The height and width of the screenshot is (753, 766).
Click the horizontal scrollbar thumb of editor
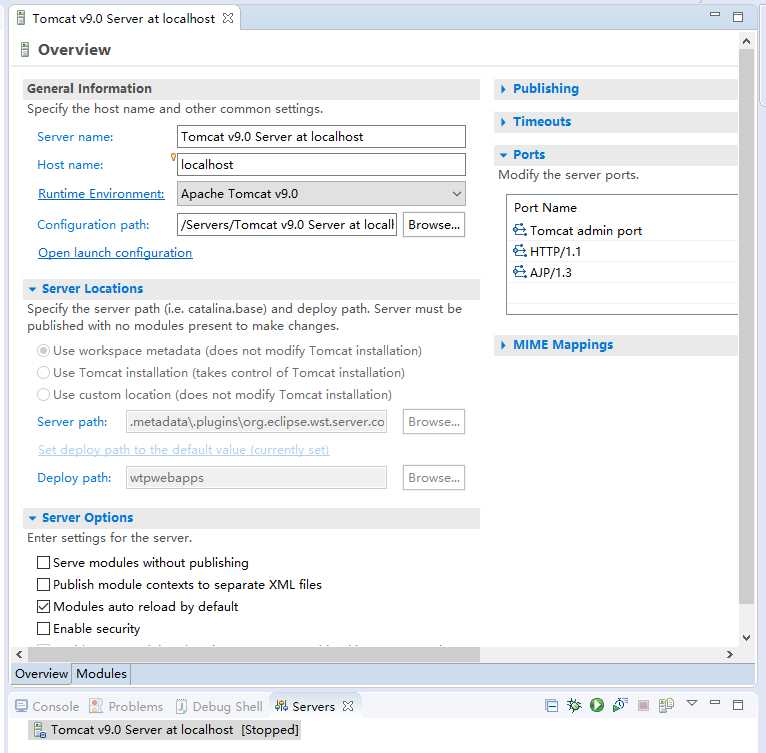click(x=254, y=654)
